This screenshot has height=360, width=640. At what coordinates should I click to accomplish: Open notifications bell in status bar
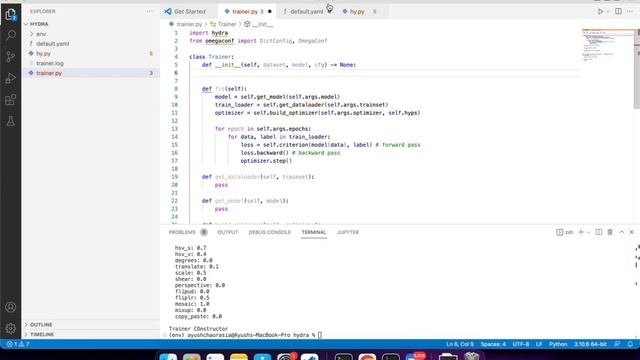[630, 344]
